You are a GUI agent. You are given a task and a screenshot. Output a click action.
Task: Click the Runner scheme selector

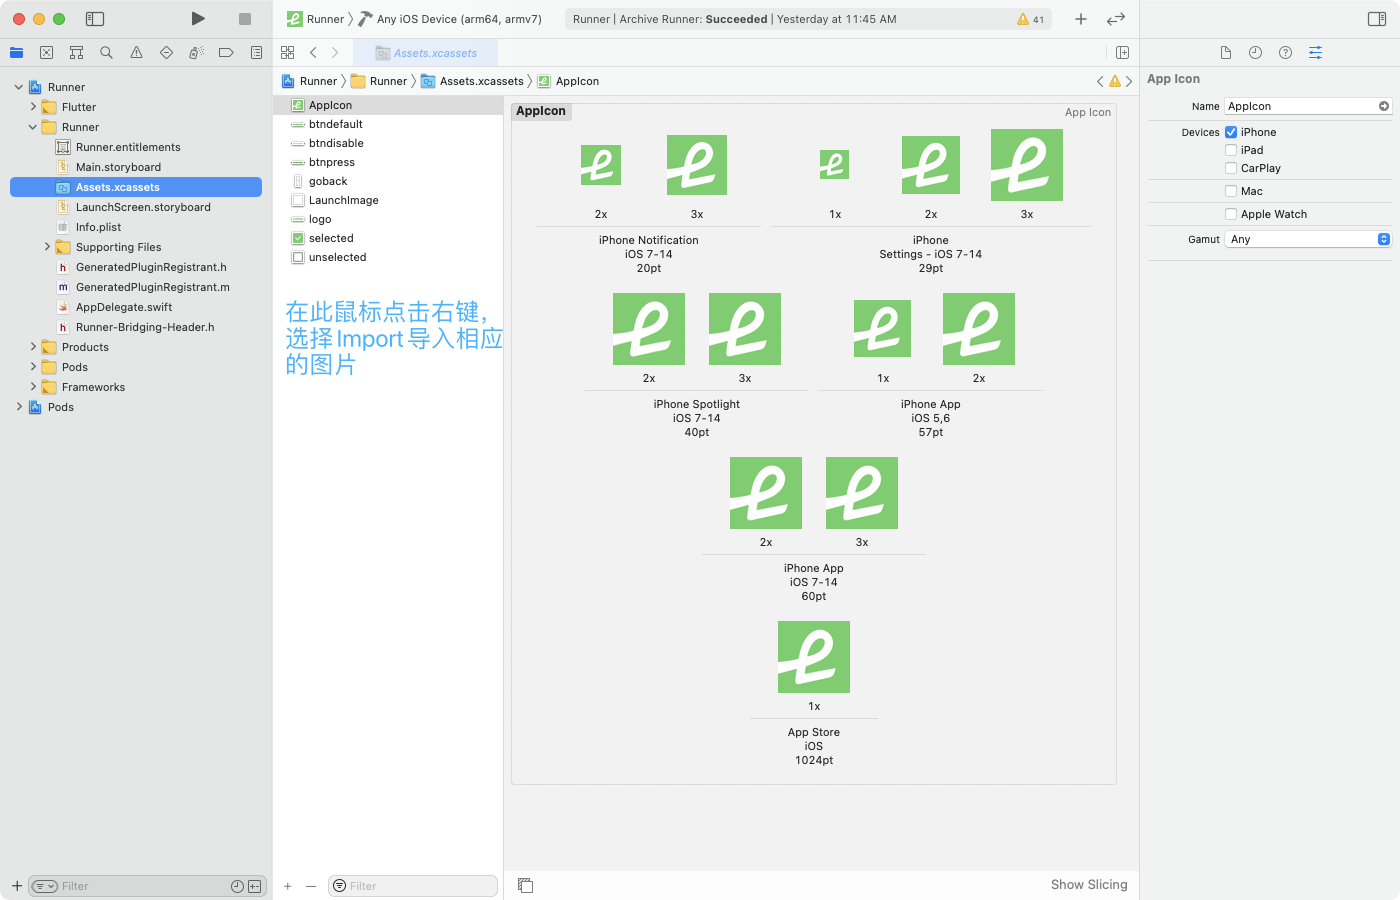click(316, 19)
